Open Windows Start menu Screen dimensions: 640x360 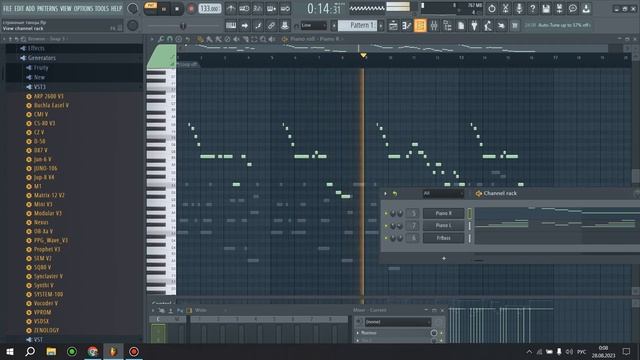[10, 351]
